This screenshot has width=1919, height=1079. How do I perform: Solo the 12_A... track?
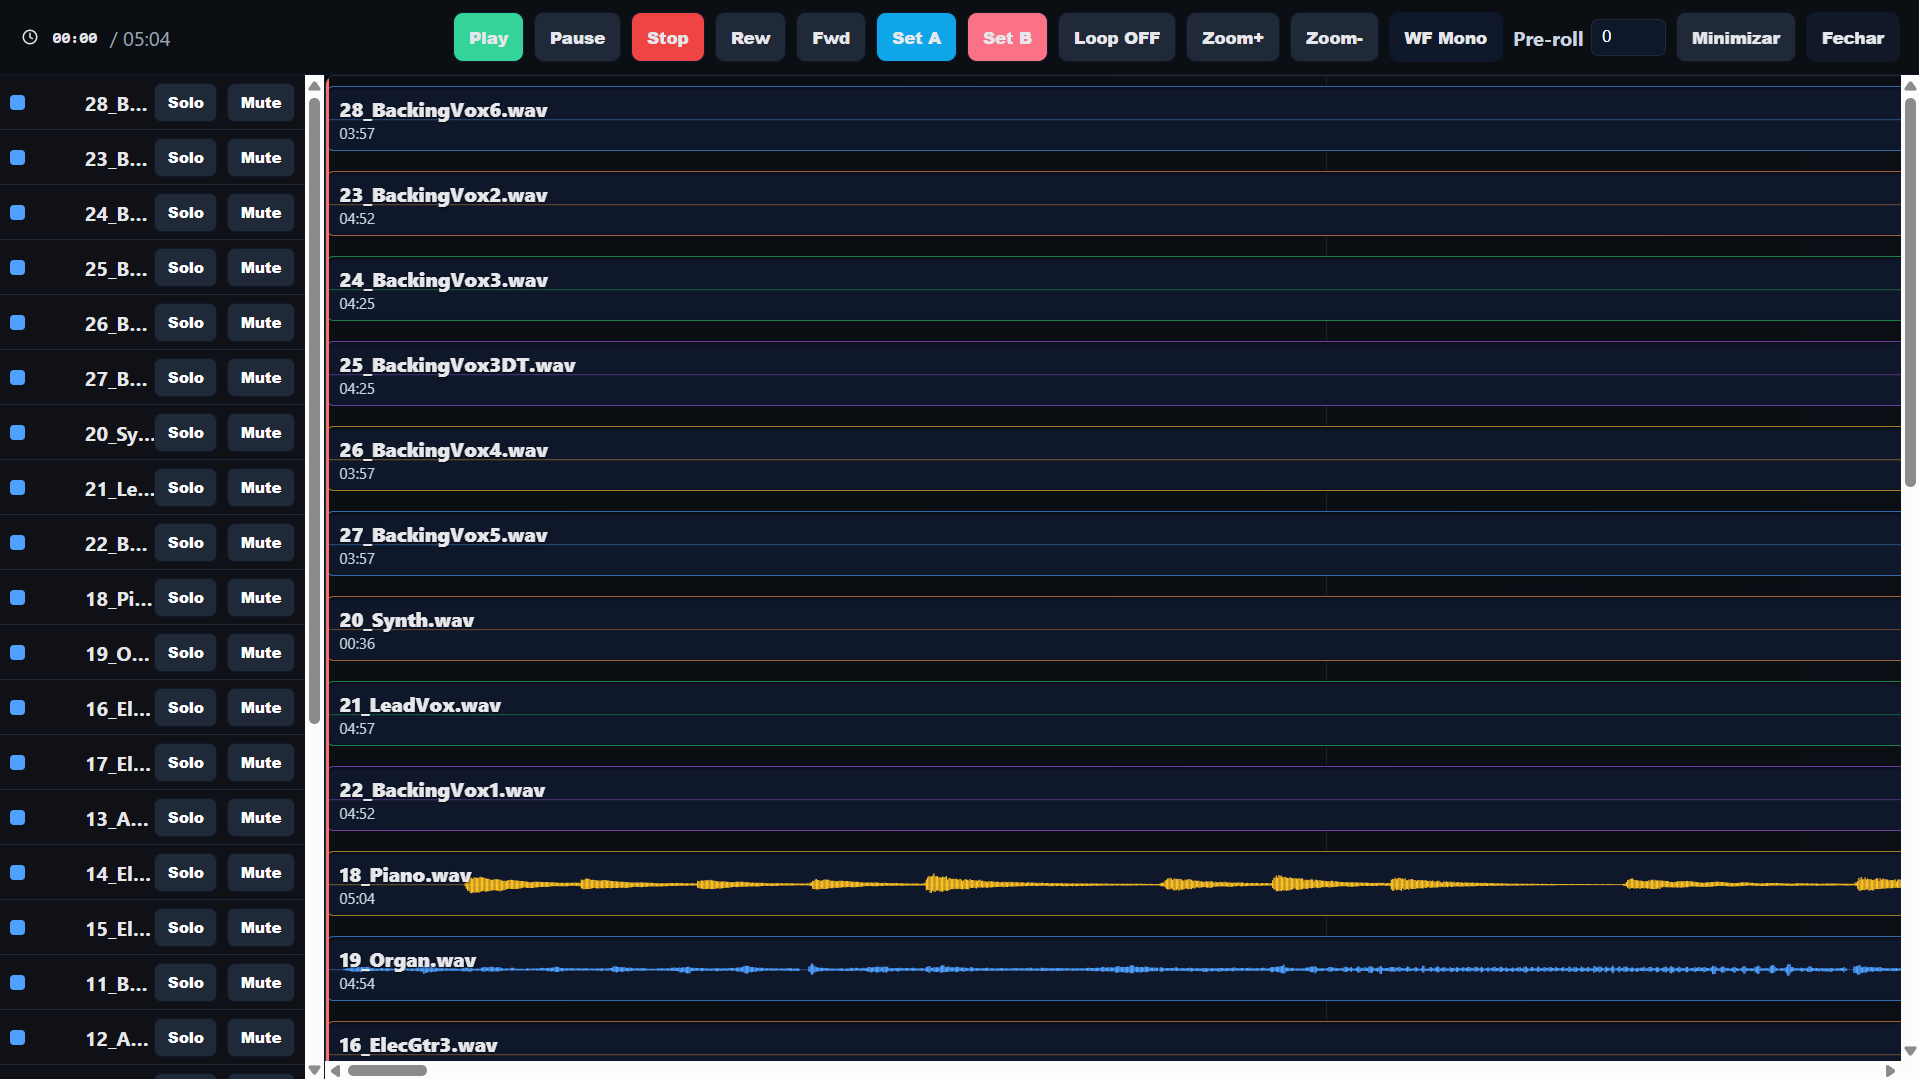coord(186,1038)
